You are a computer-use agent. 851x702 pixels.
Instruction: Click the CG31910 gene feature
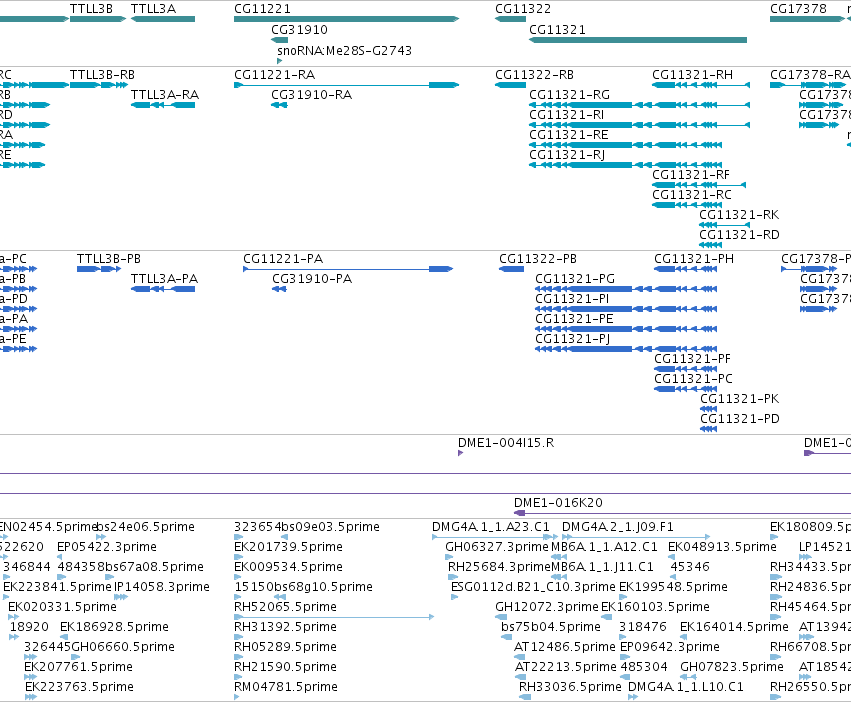coord(280,40)
